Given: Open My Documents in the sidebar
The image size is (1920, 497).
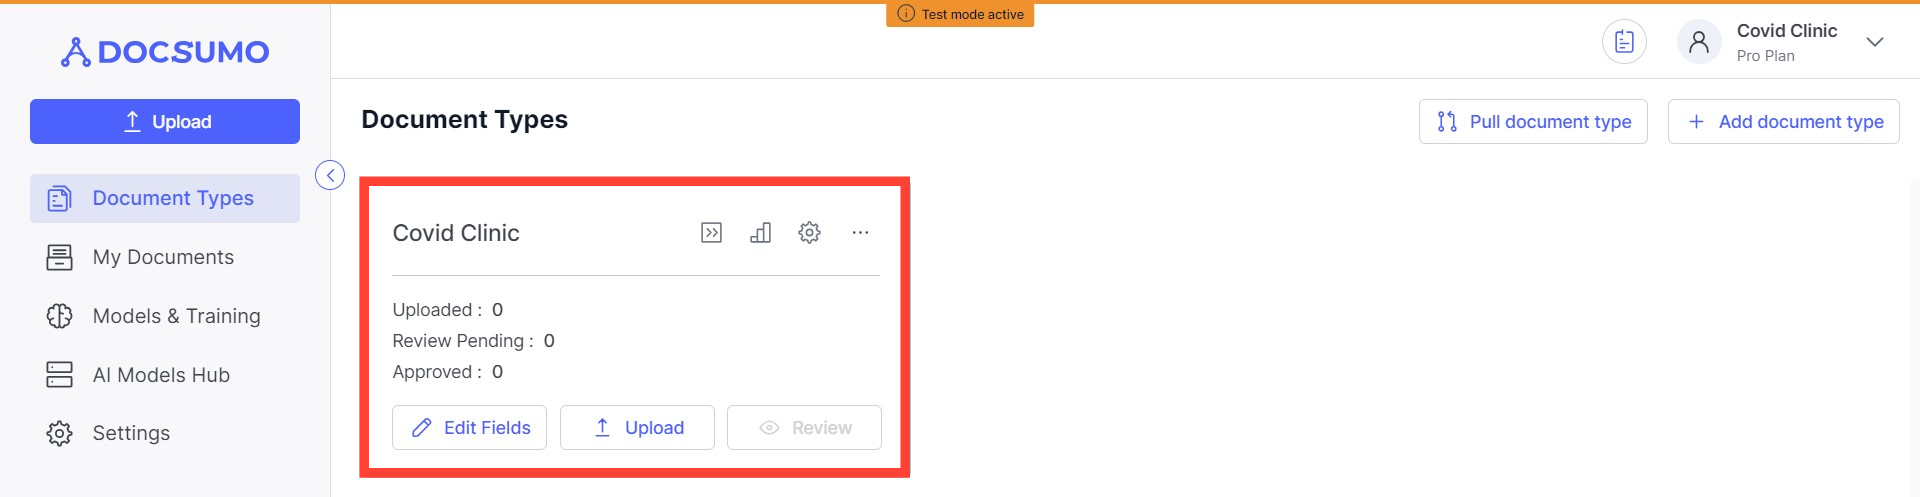Looking at the screenshot, I should (165, 257).
